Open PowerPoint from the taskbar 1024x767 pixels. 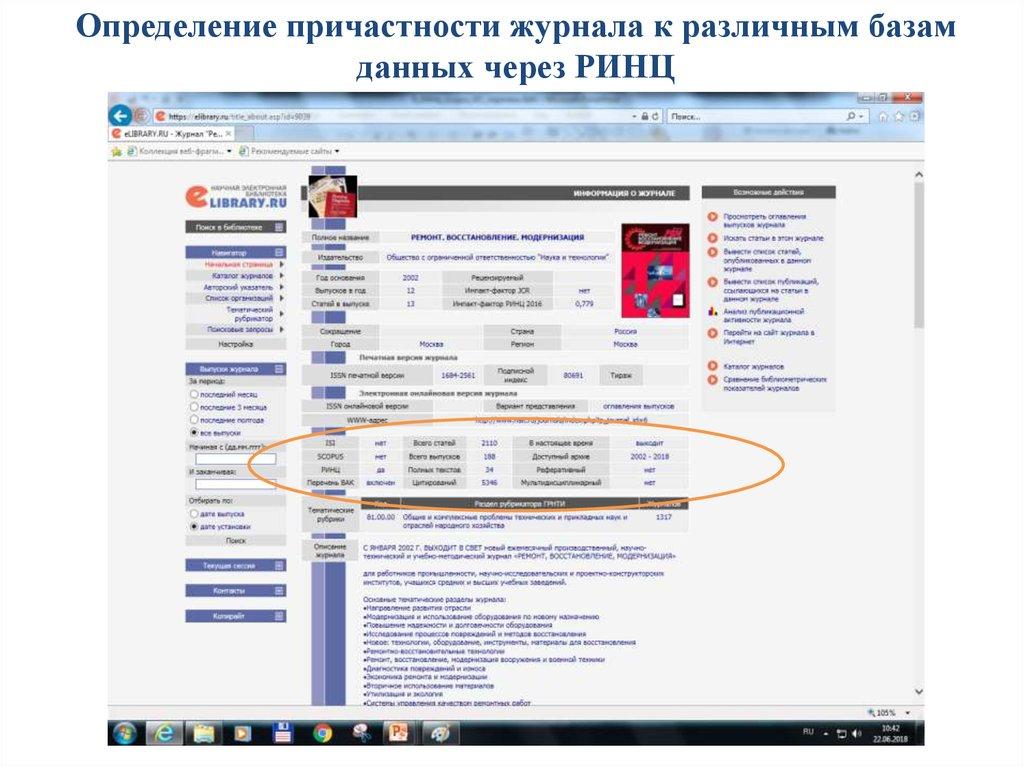tap(399, 733)
